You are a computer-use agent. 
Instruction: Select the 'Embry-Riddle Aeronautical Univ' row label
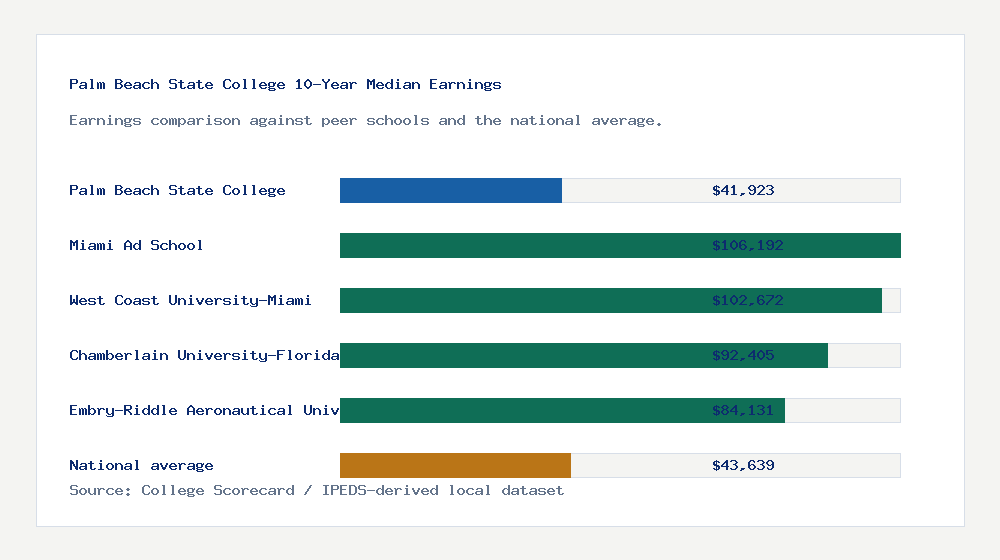point(204,410)
